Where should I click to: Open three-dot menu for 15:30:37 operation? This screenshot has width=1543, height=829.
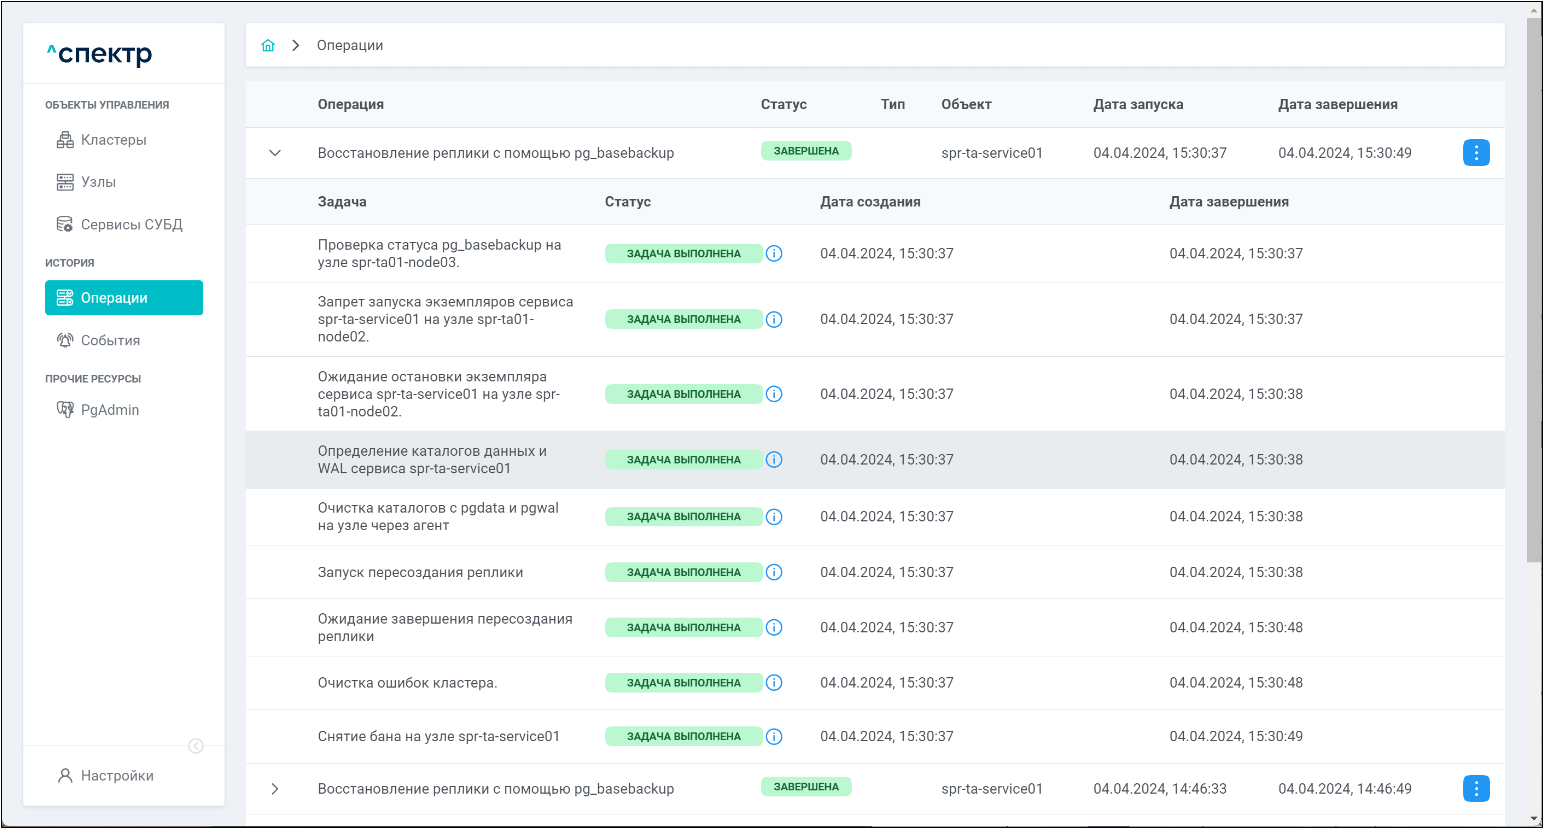pos(1476,153)
